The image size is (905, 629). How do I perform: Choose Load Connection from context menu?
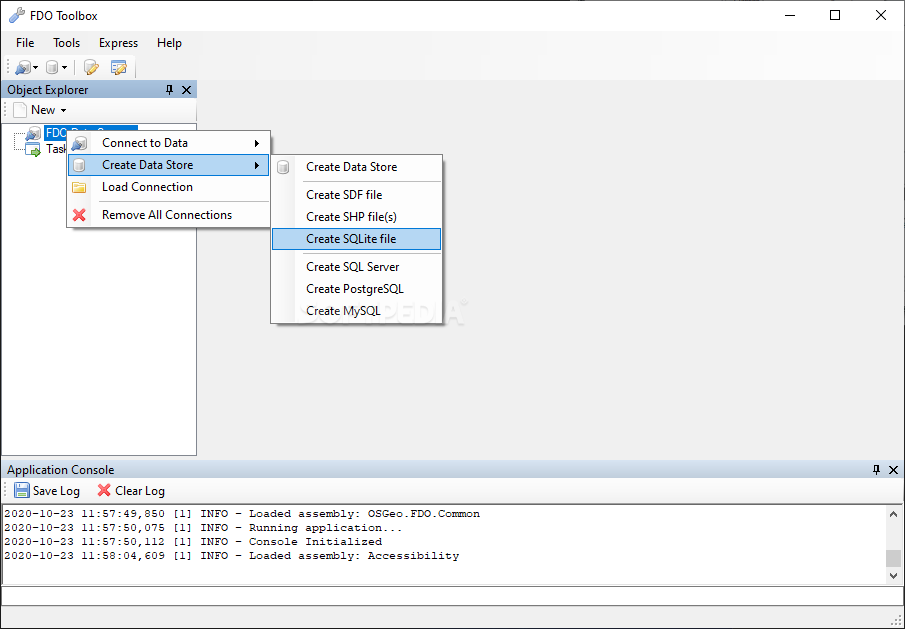tap(169, 187)
